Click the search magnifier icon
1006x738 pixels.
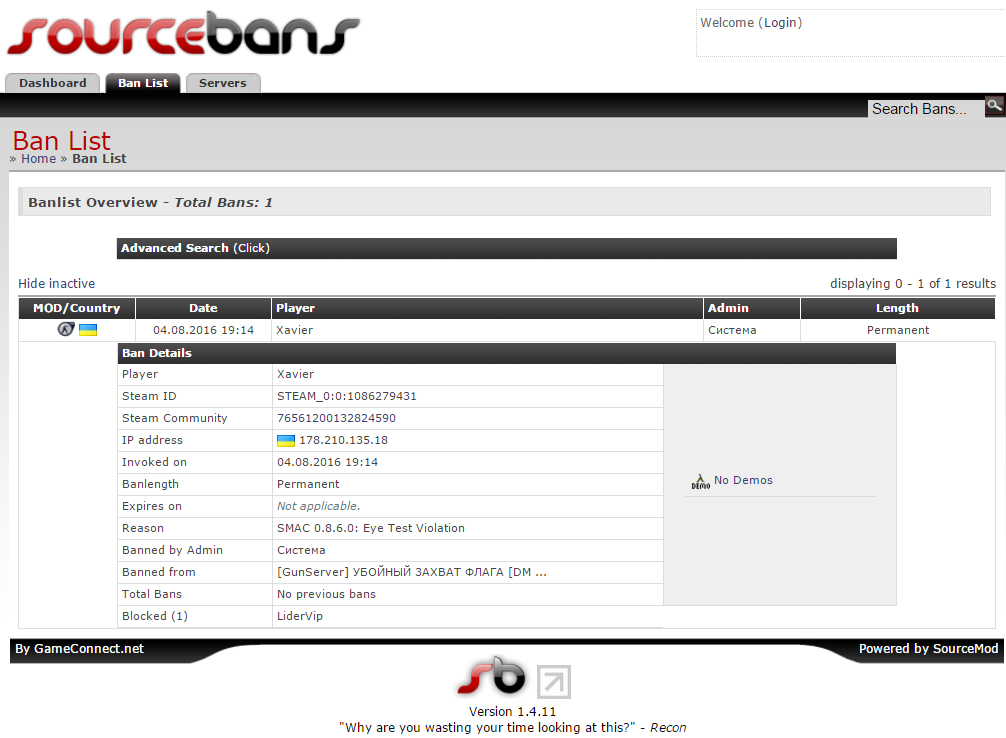[994, 106]
